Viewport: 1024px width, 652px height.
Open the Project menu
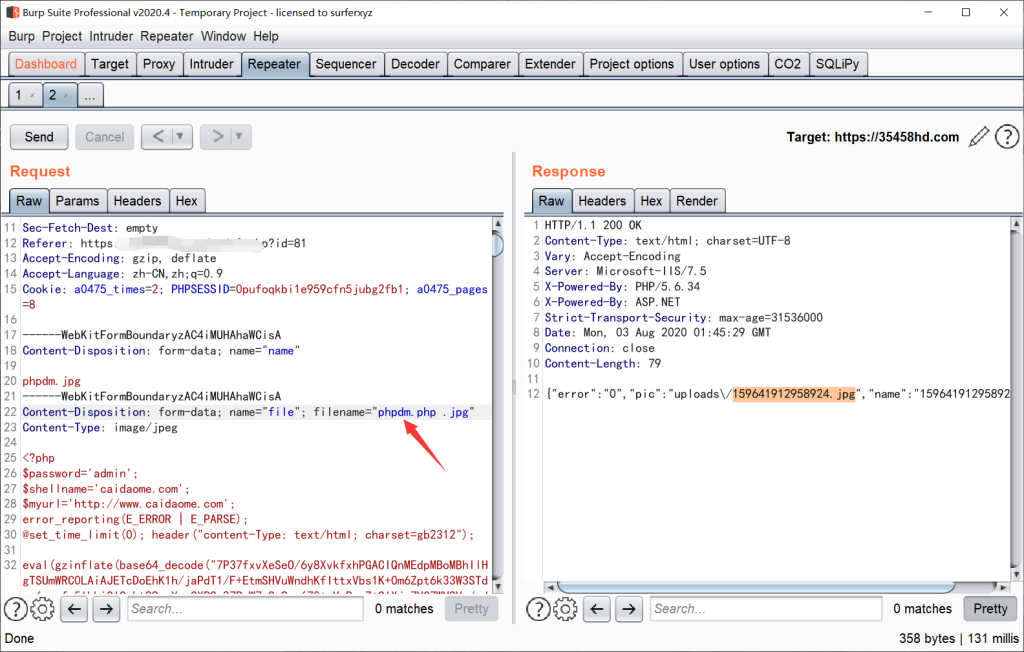tap(62, 37)
